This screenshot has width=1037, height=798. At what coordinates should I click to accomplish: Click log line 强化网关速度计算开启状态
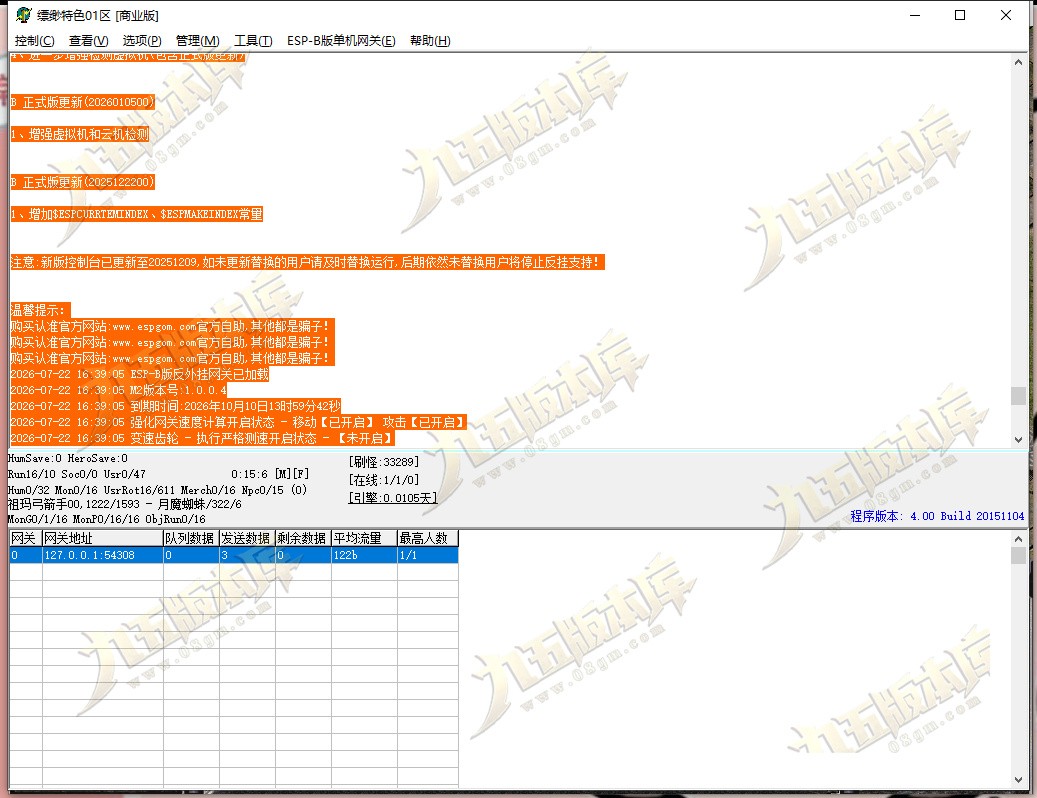[x=239, y=422]
